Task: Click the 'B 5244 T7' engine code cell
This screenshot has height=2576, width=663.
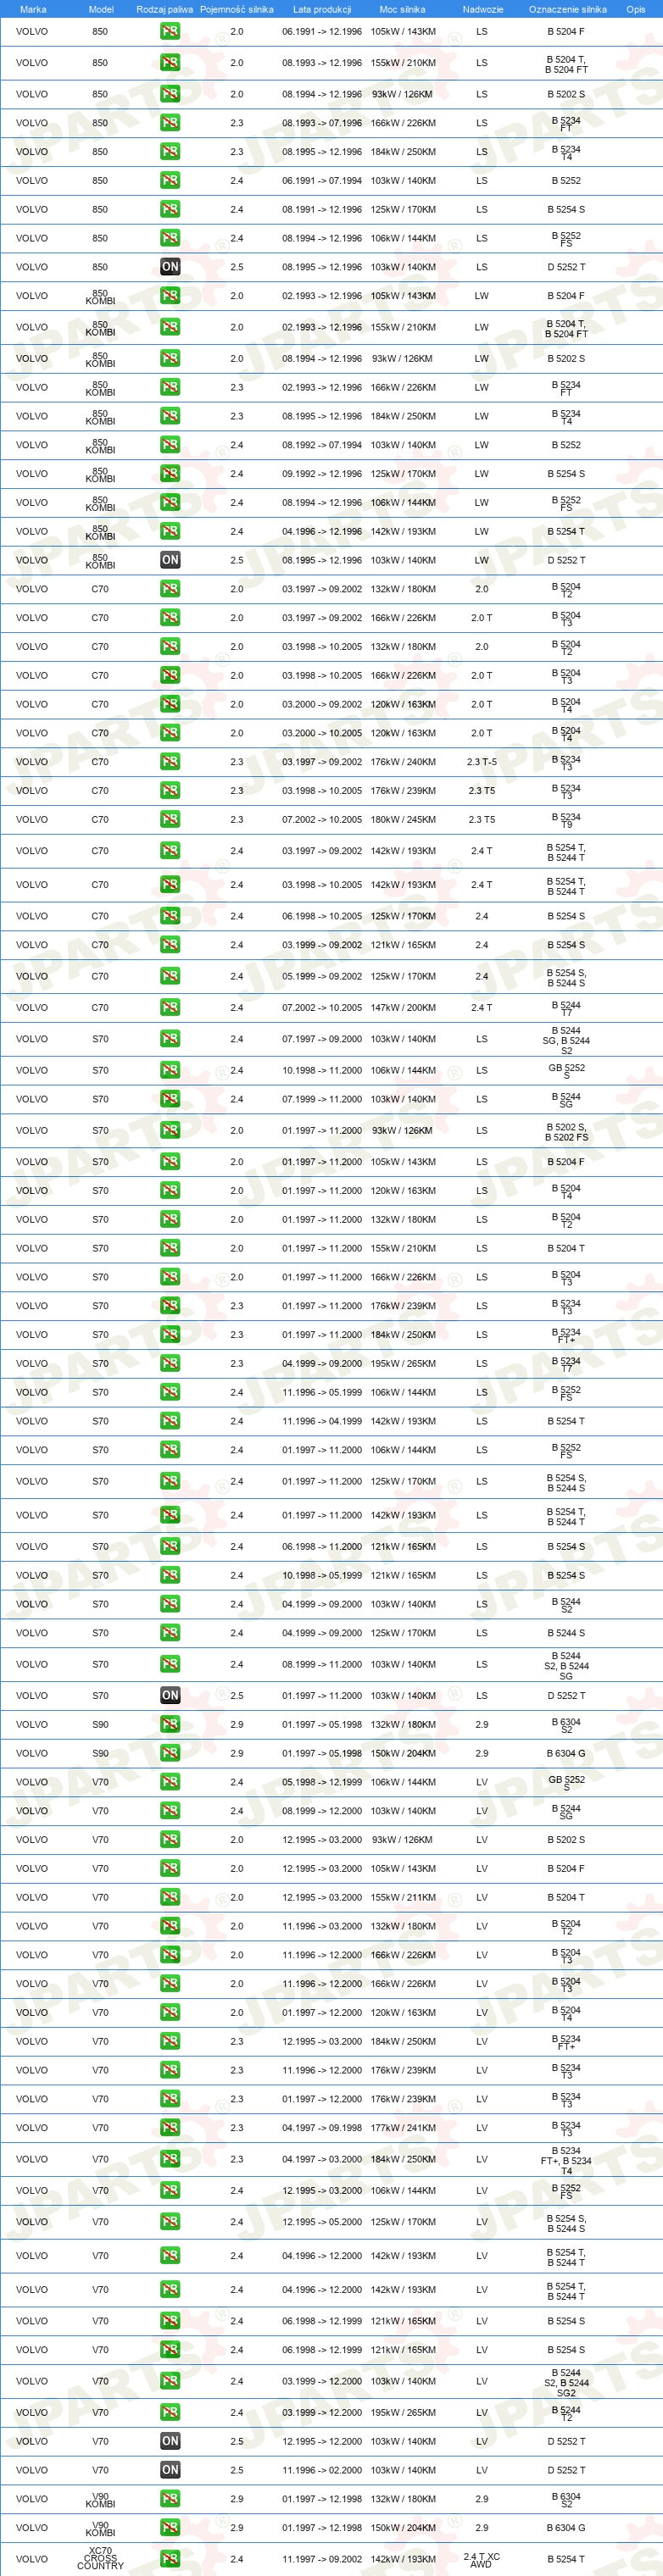Action: (x=566, y=1008)
